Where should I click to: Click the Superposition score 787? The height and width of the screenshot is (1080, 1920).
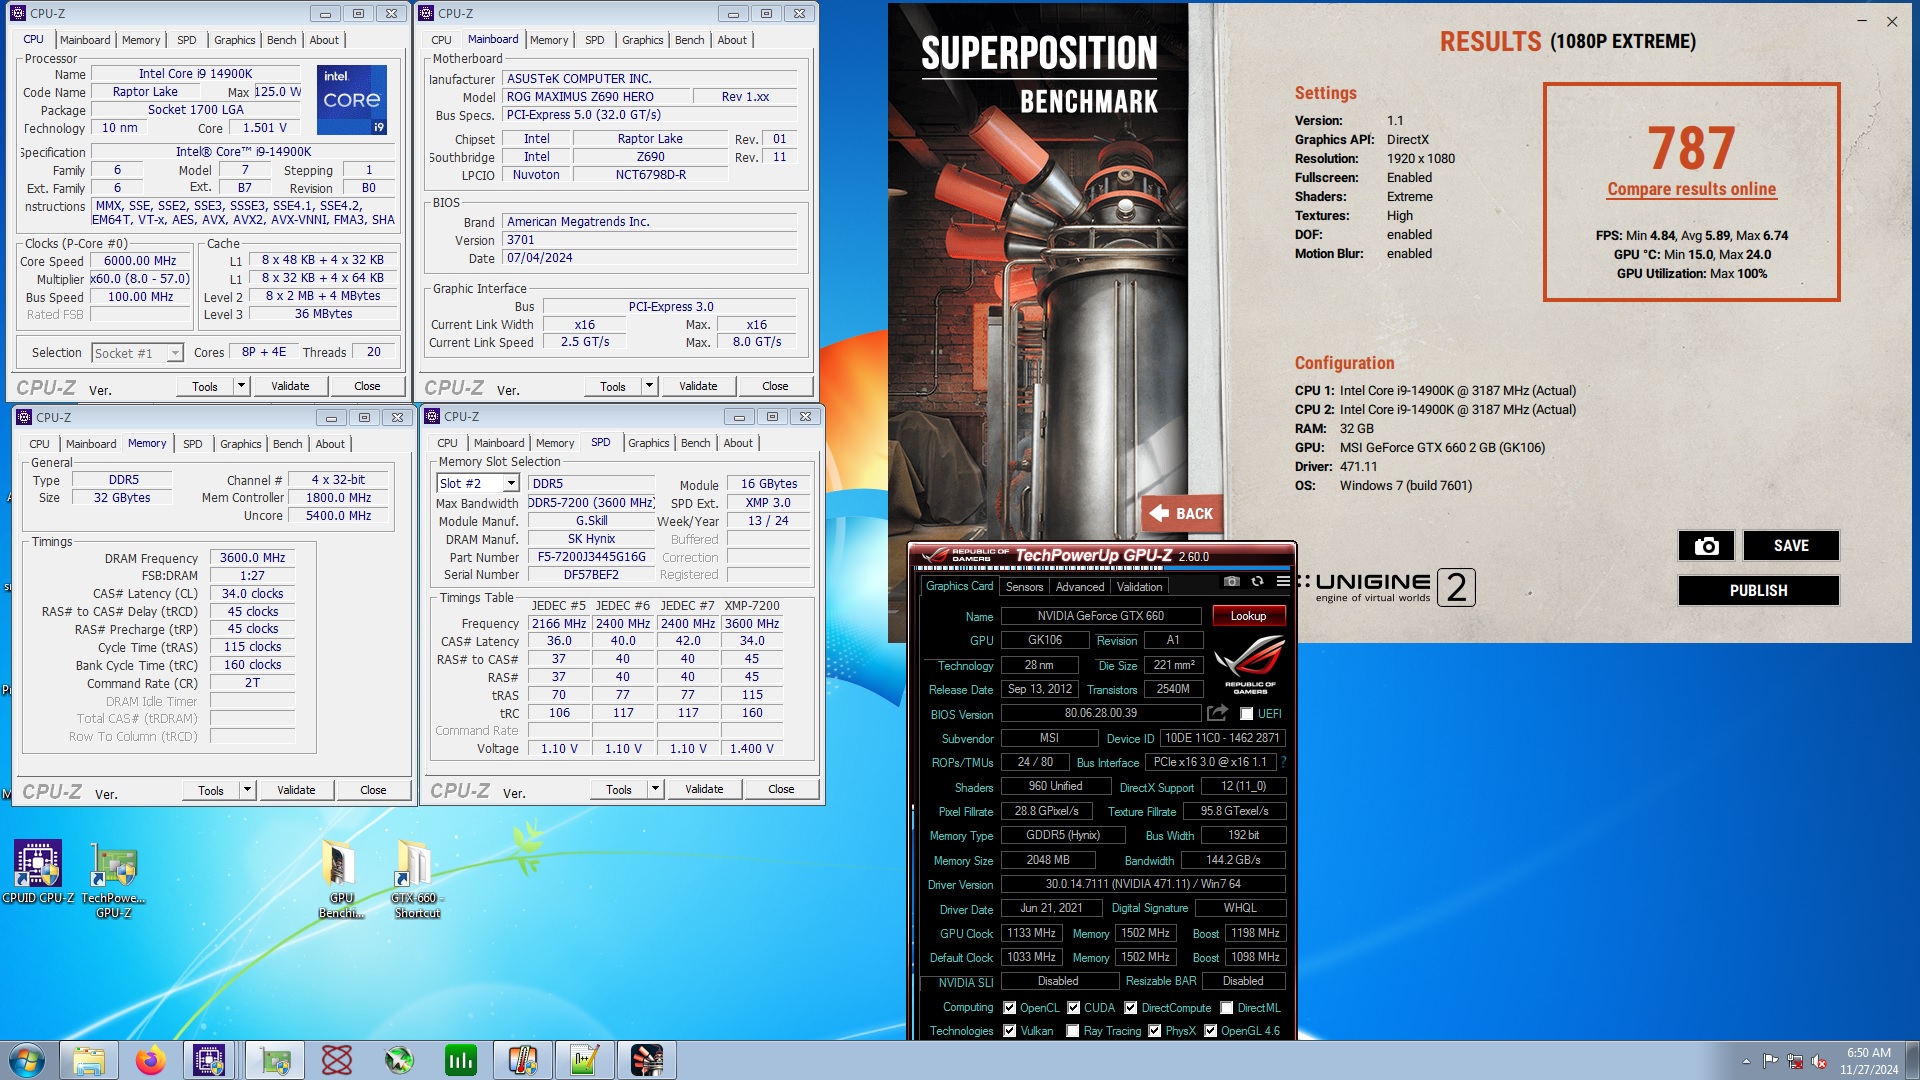click(1691, 148)
